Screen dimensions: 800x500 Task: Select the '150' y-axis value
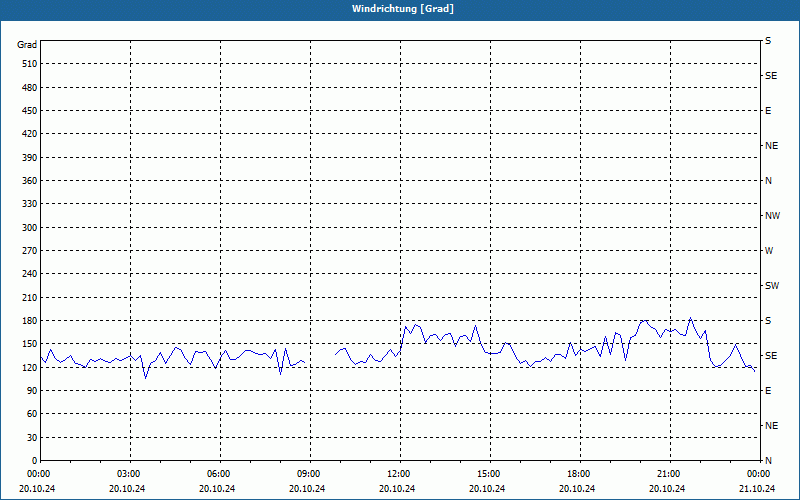point(30,344)
